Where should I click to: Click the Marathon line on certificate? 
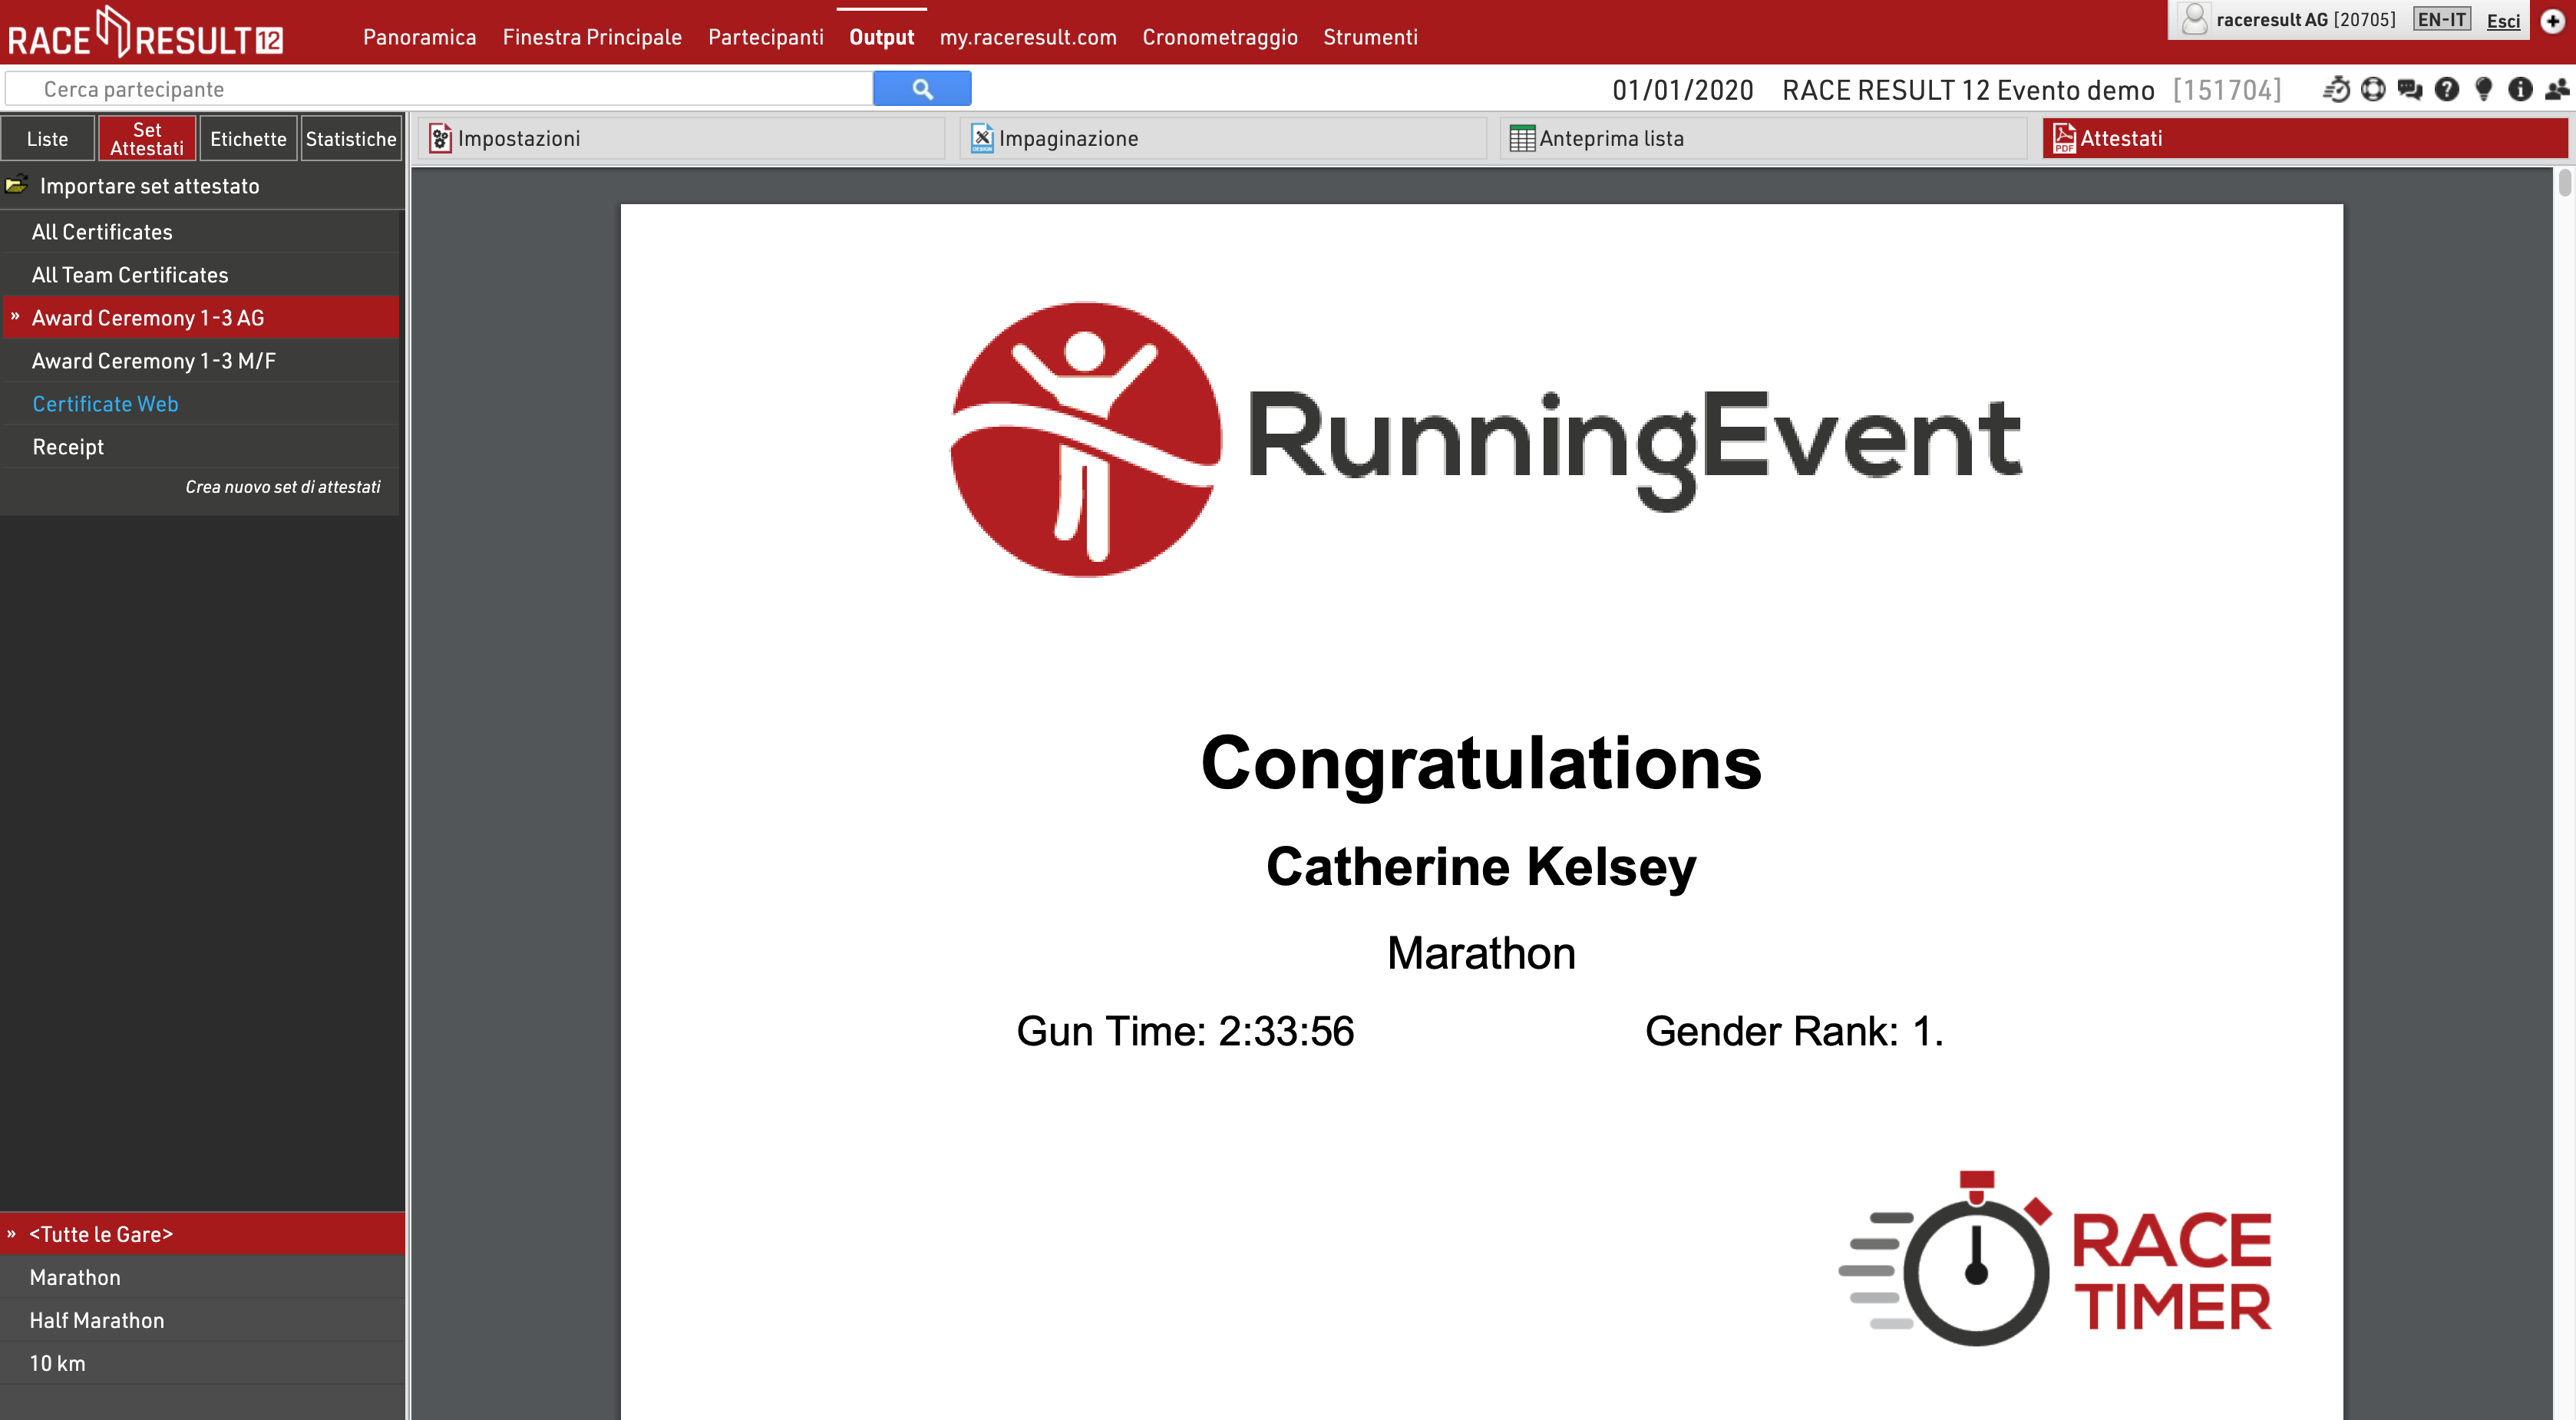pyautogui.click(x=1481, y=953)
